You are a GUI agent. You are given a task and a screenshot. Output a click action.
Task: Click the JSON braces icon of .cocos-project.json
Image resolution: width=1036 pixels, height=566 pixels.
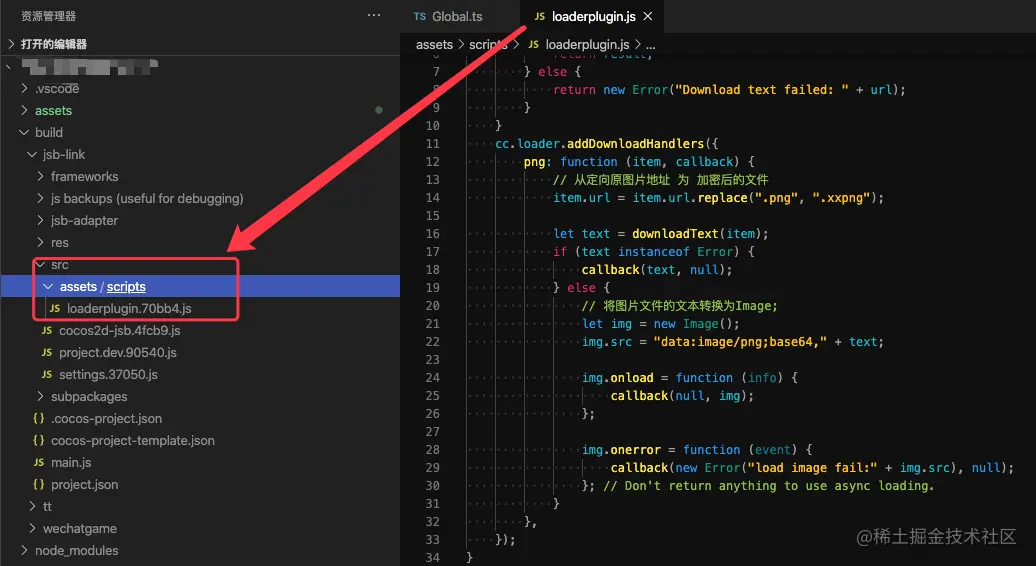(39, 419)
